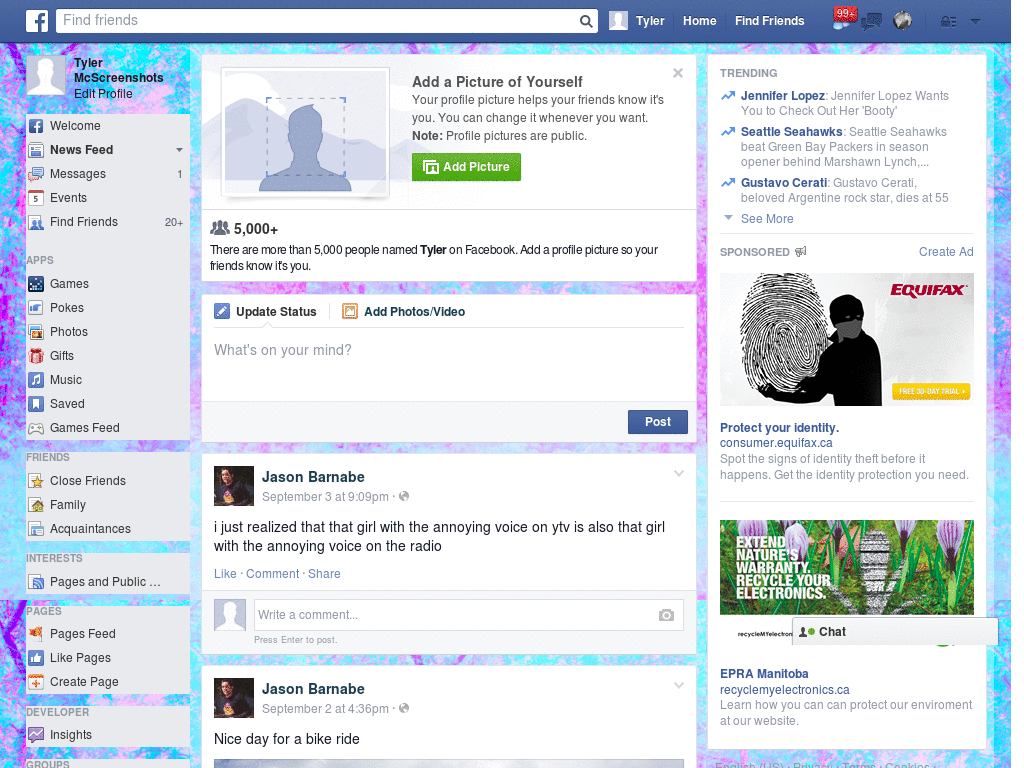The height and width of the screenshot is (768, 1024).
Task: Open the Gustavo Cerati trending topic
Action: [784, 183]
